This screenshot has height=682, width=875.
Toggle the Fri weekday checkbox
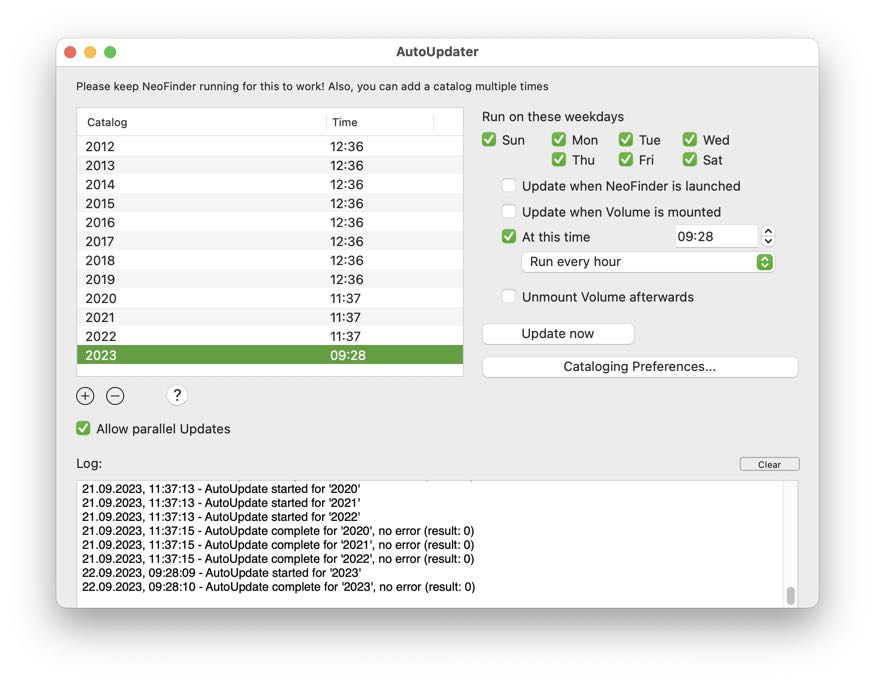625,159
